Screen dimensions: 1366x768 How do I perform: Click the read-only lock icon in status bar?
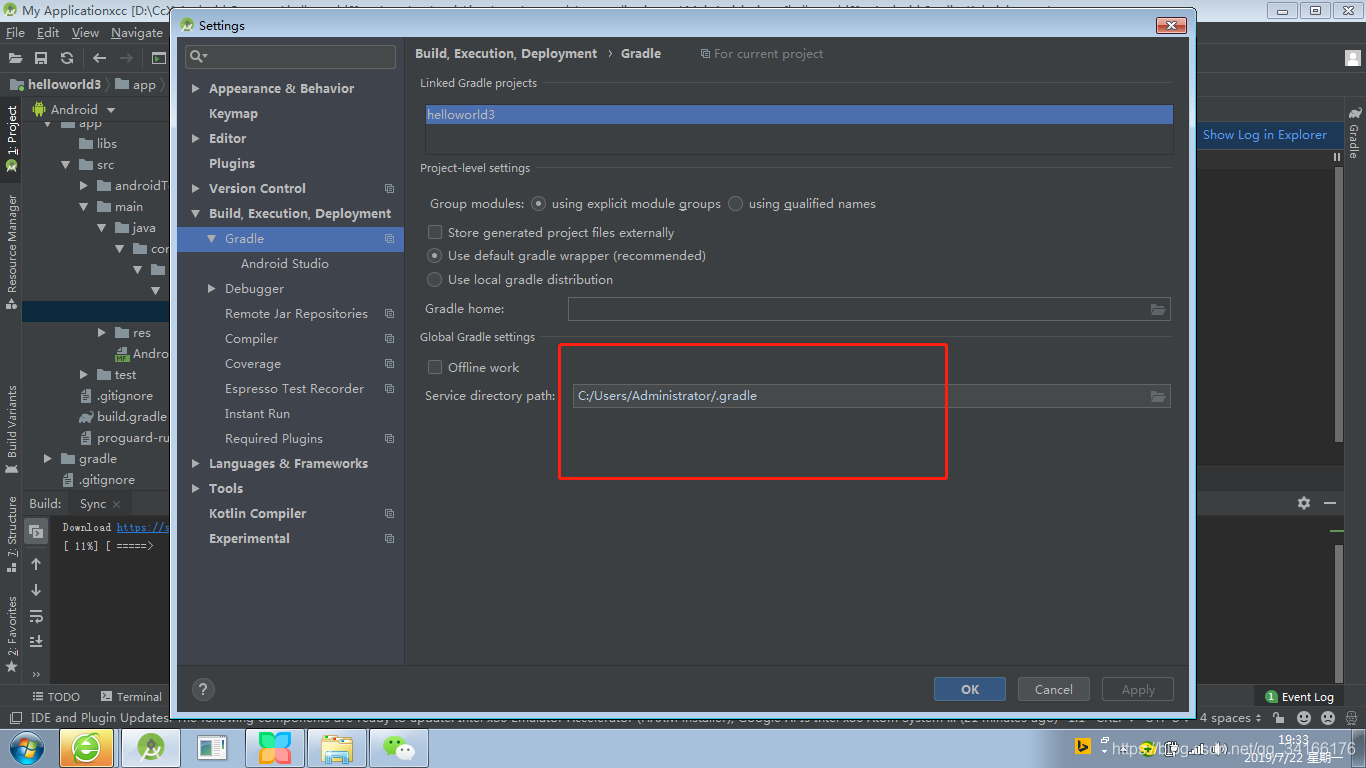click(x=1280, y=718)
